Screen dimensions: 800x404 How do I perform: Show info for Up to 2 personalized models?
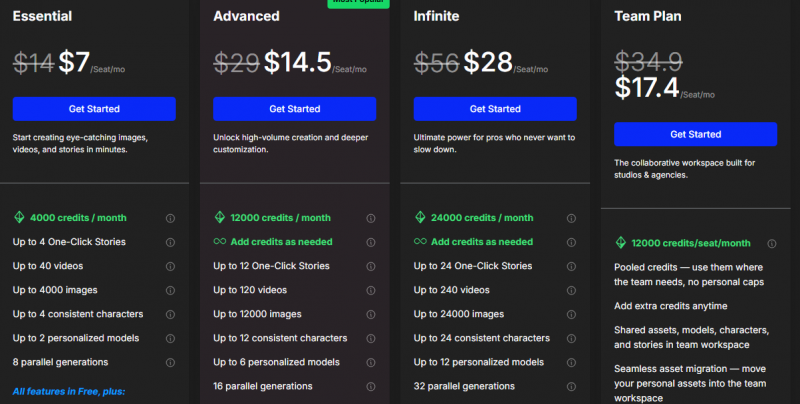170,339
